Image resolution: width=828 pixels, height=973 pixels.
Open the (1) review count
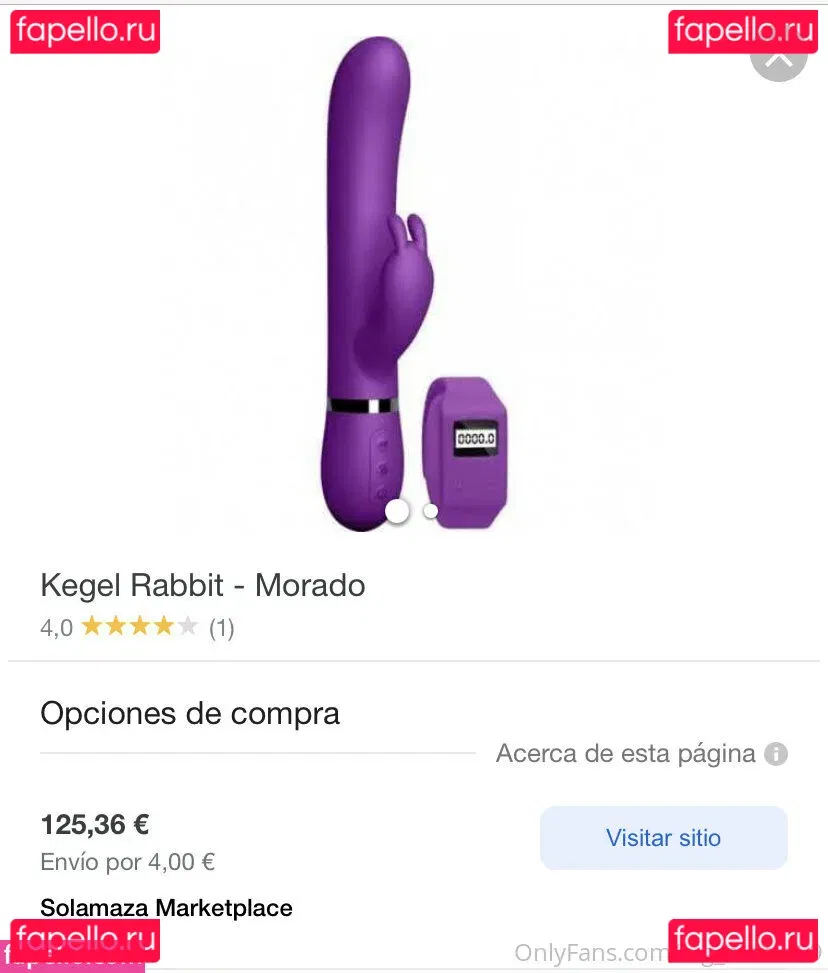[222, 628]
